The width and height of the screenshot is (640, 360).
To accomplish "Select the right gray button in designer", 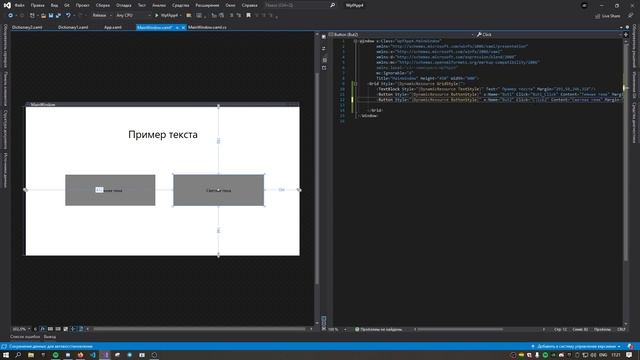I will point(219,190).
